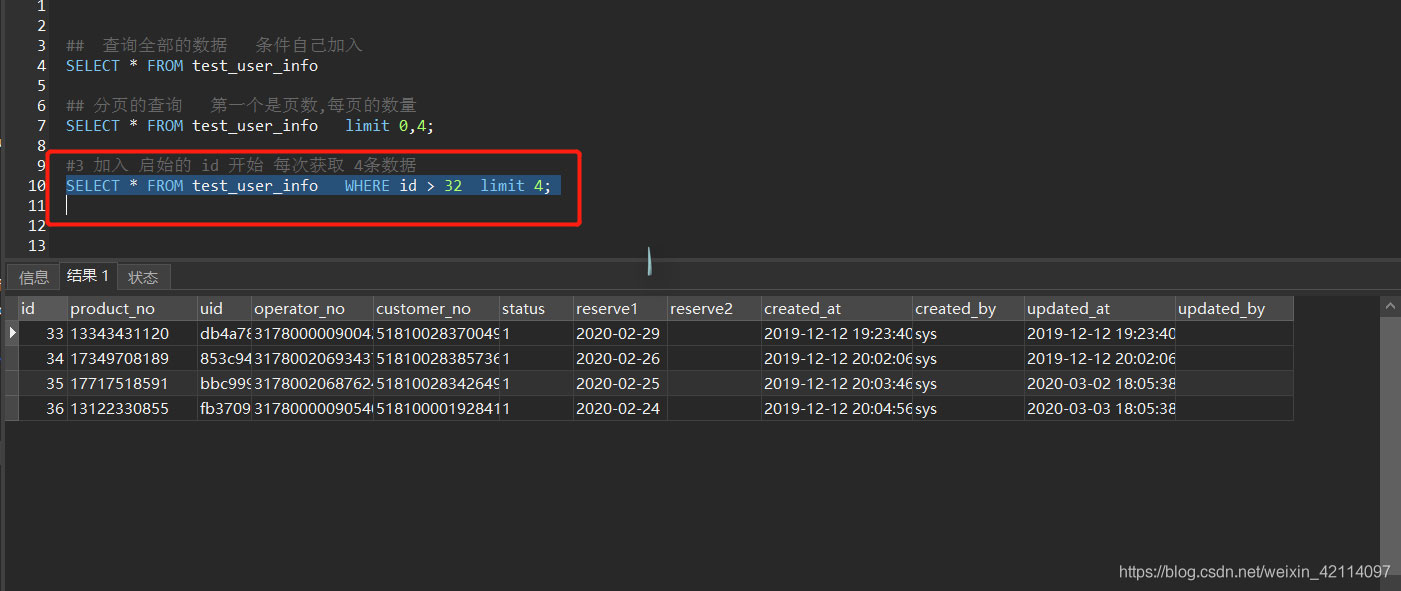The image size is (1401, 591).
Task: Select the updated_by column header
Action: click(x=1233, y=309)
